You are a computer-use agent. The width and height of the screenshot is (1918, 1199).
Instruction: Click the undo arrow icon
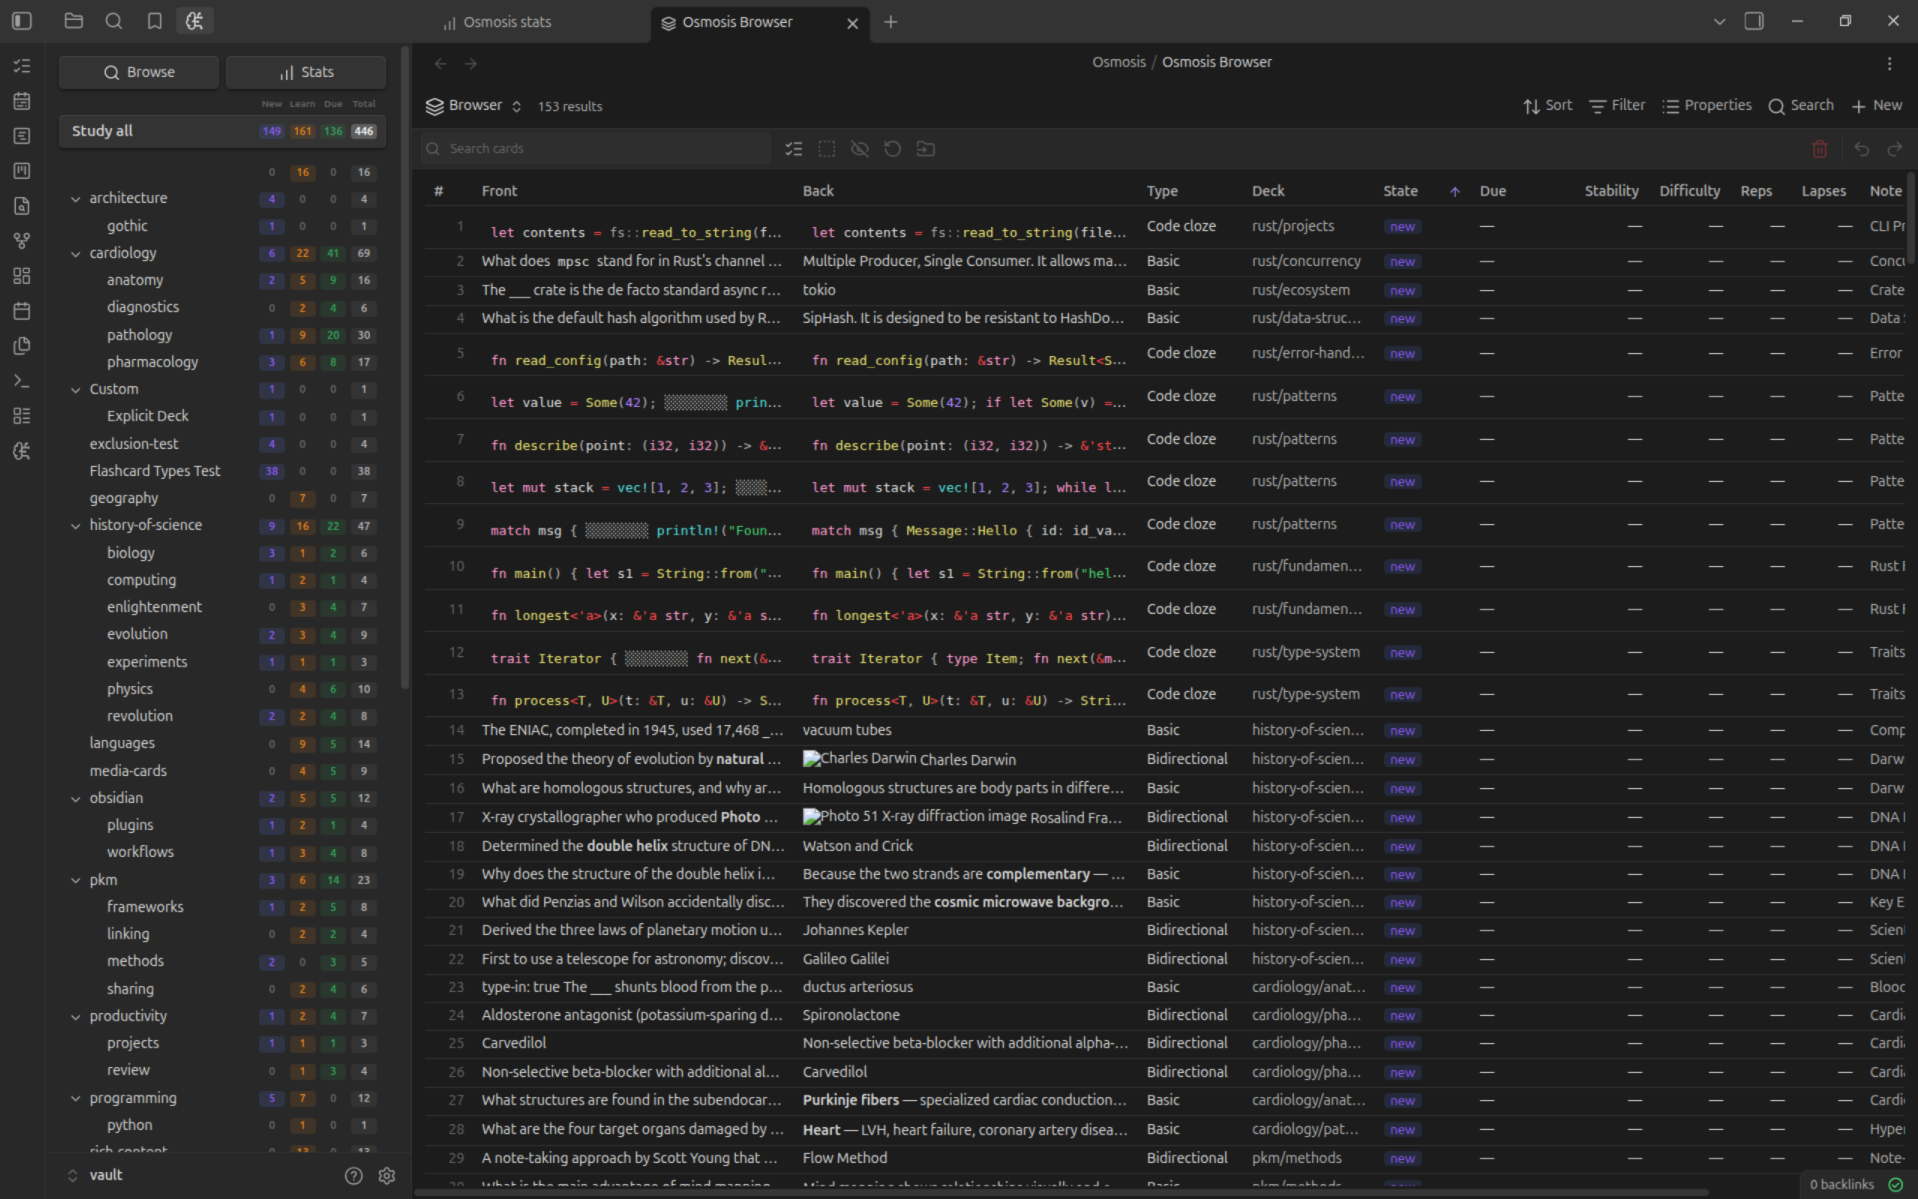[x=1862, y=149]
